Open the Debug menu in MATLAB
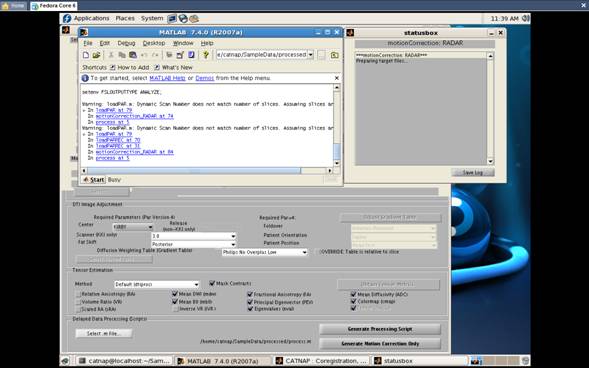Viewport: 589px width, 368px height. [x=126, y=43]
